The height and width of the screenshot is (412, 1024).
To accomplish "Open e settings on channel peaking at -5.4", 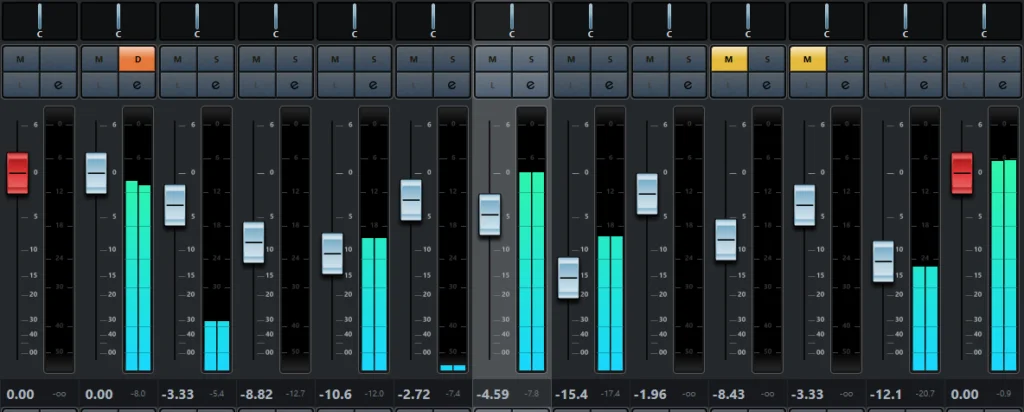I will point(216,85).
